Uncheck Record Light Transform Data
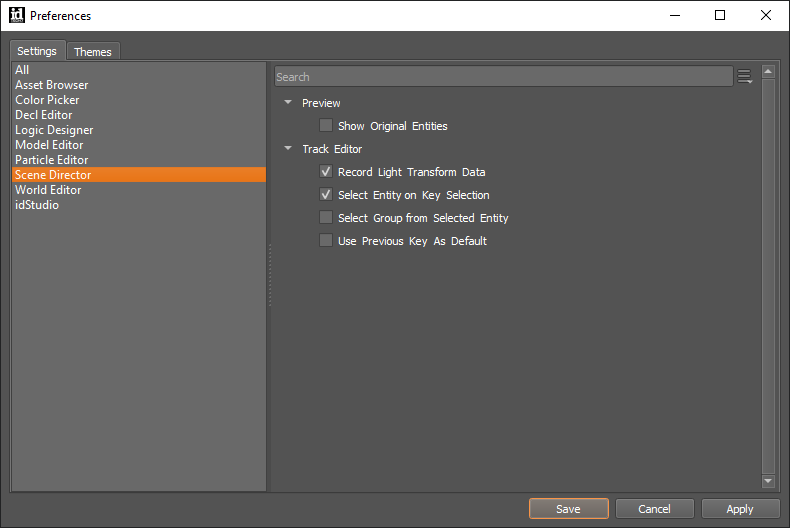Image resolution: width=790 pixels, height=528 pixels. coord(326,171)
